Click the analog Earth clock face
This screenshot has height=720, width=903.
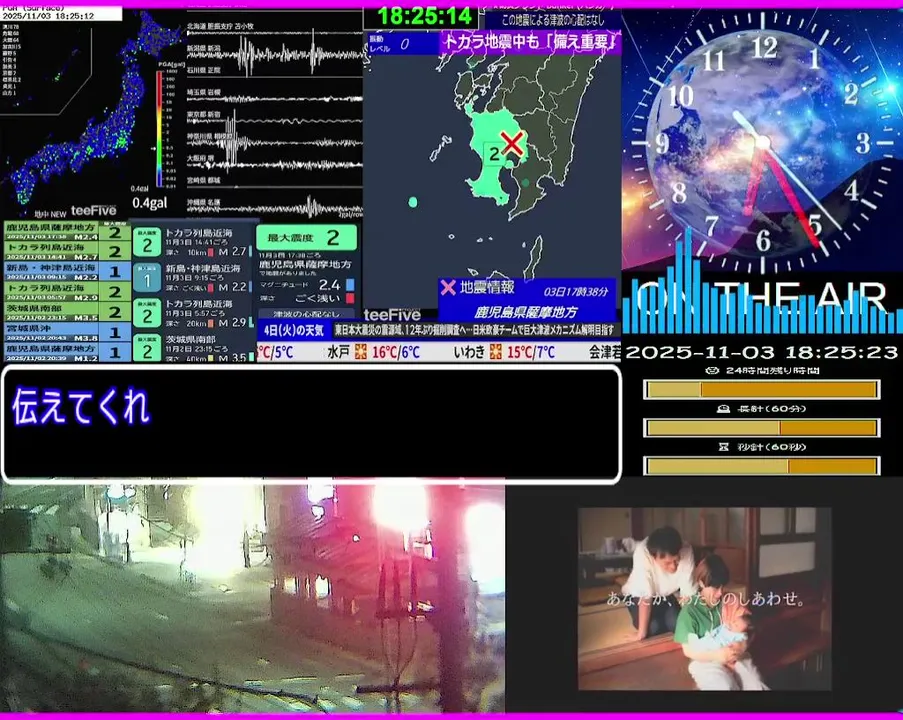tap(762, 141)
